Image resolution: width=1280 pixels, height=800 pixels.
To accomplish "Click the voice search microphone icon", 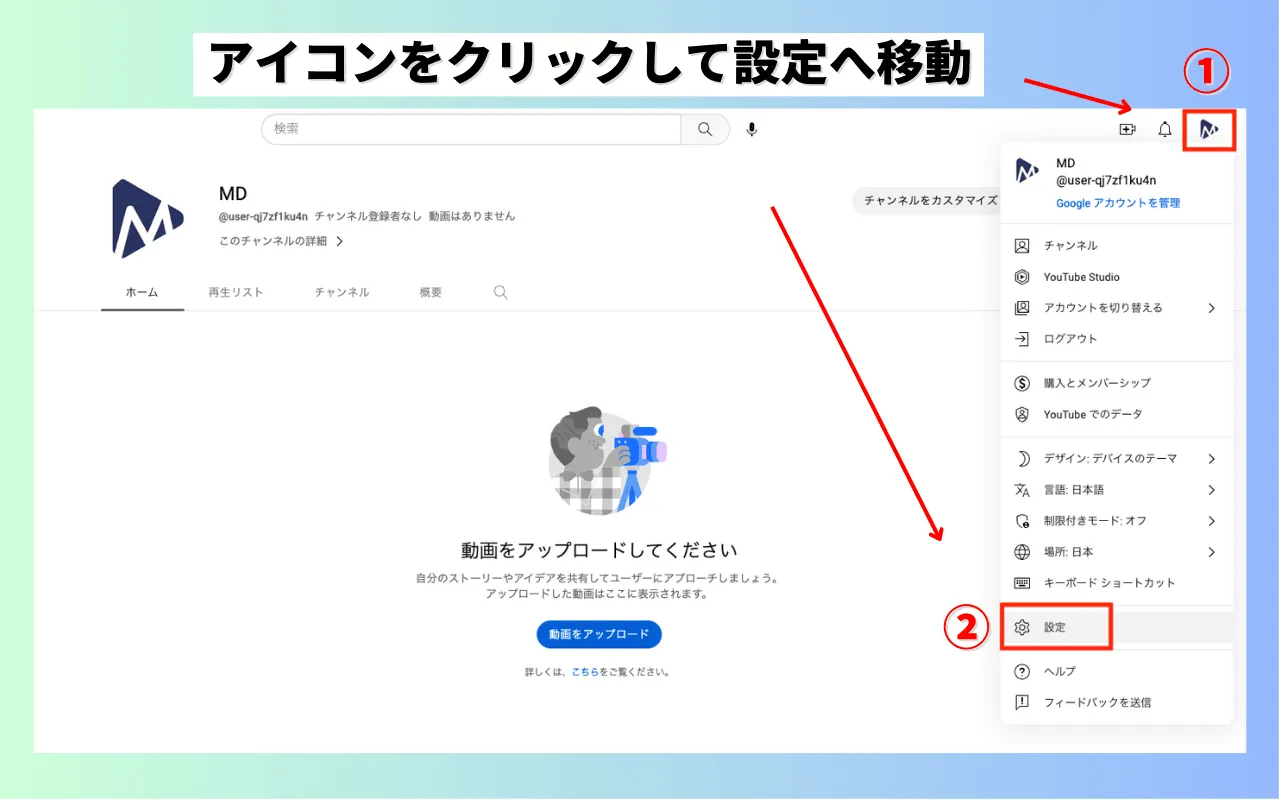I will 751,129.
